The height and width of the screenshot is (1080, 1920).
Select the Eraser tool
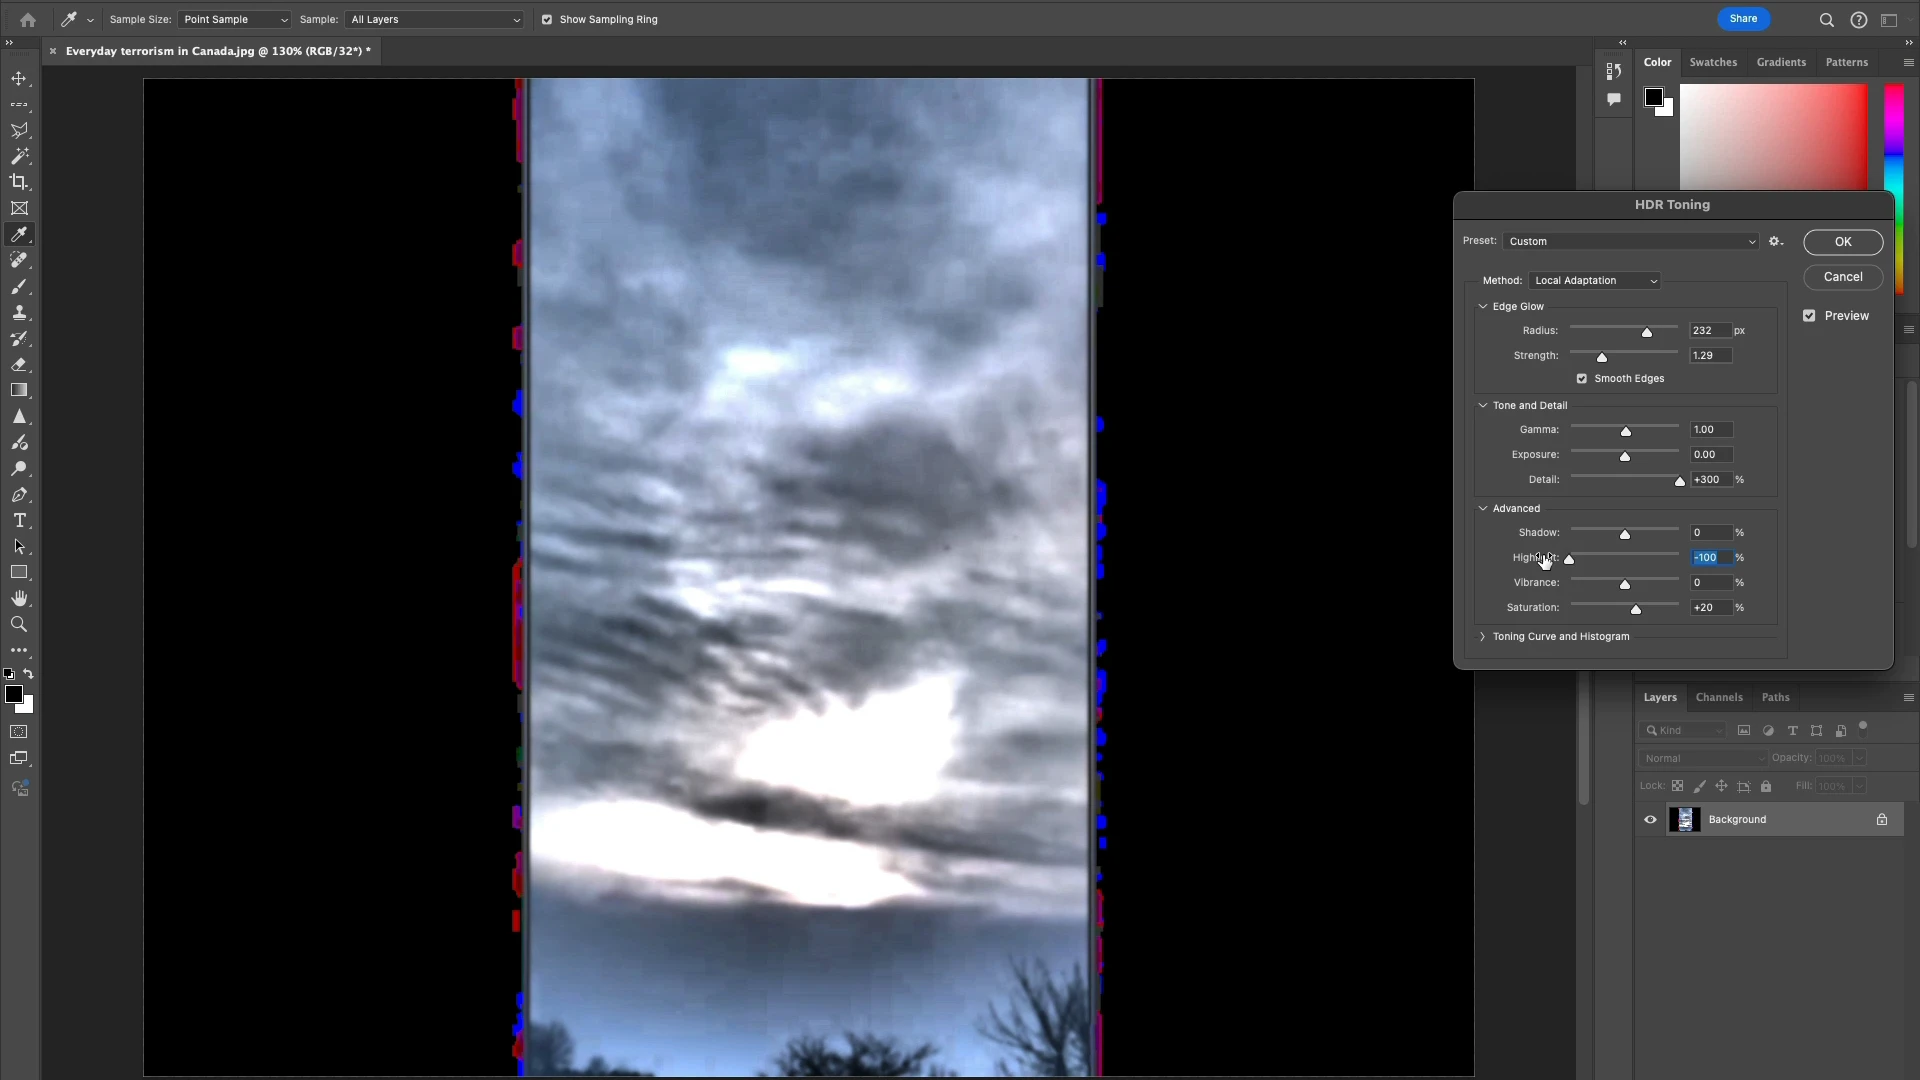point(19,364)
